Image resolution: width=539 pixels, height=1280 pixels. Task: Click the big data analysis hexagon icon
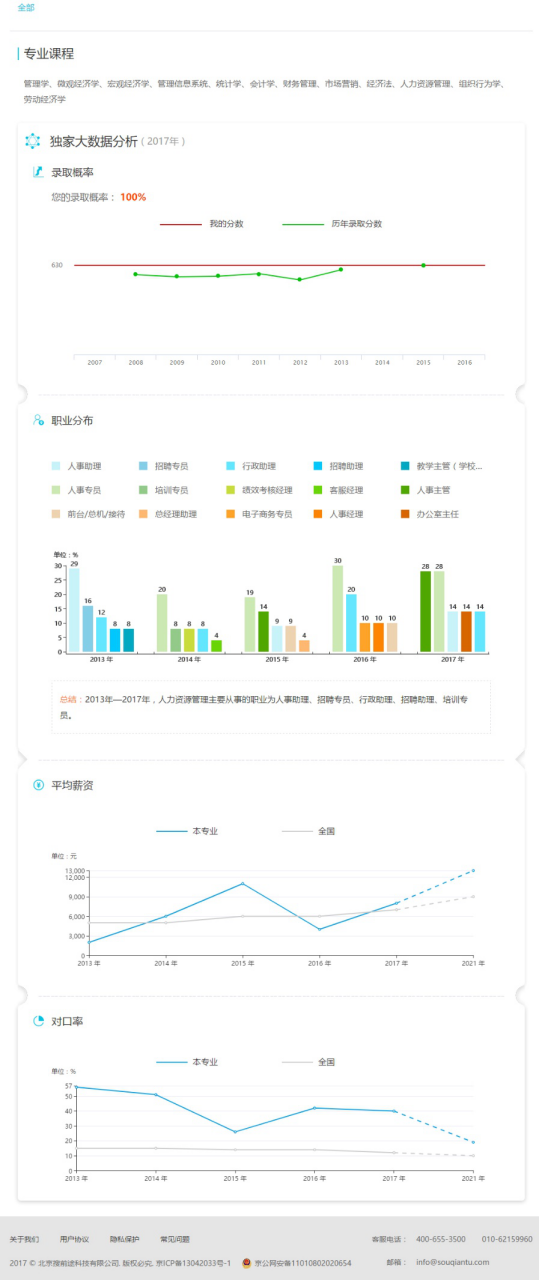[32, 141]
